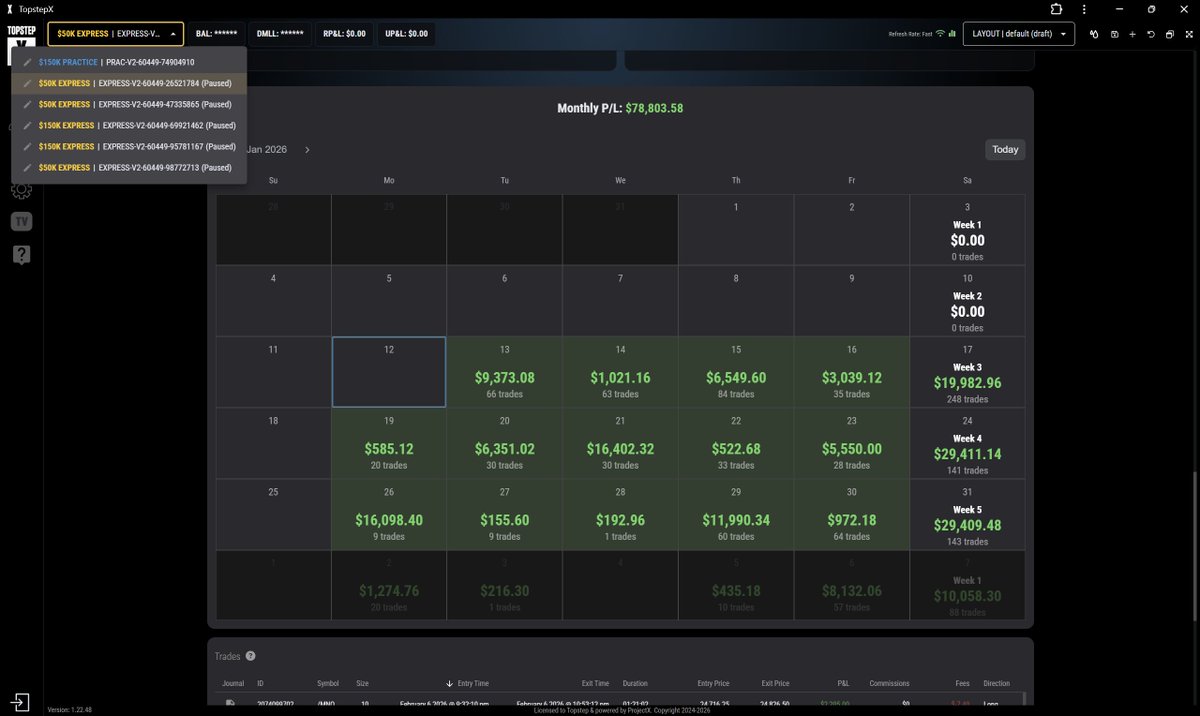The width and height of the screenshot is (1200, 716).
Task: Click the Today button on the calendar
Action: point(1005,150)
